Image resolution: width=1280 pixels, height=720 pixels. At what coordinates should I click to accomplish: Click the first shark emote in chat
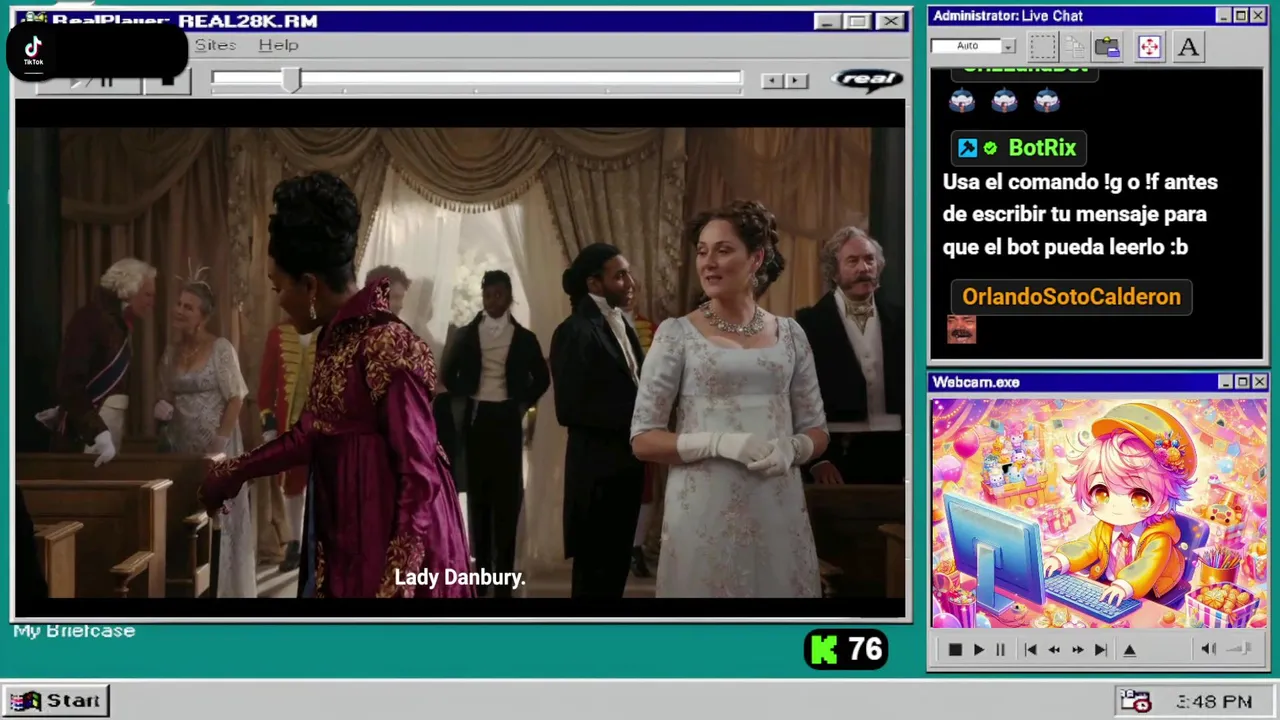click(x=961, y=101)
